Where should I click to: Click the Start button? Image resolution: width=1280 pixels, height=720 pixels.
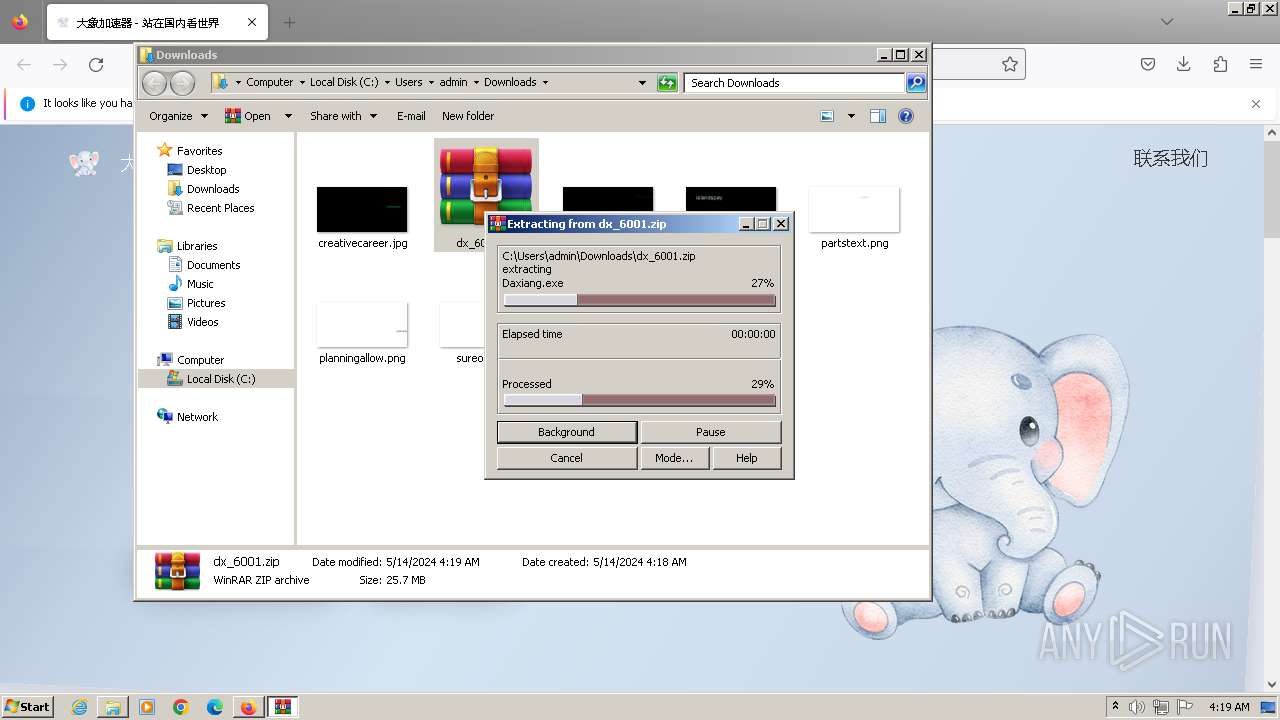tap(28, 706)
